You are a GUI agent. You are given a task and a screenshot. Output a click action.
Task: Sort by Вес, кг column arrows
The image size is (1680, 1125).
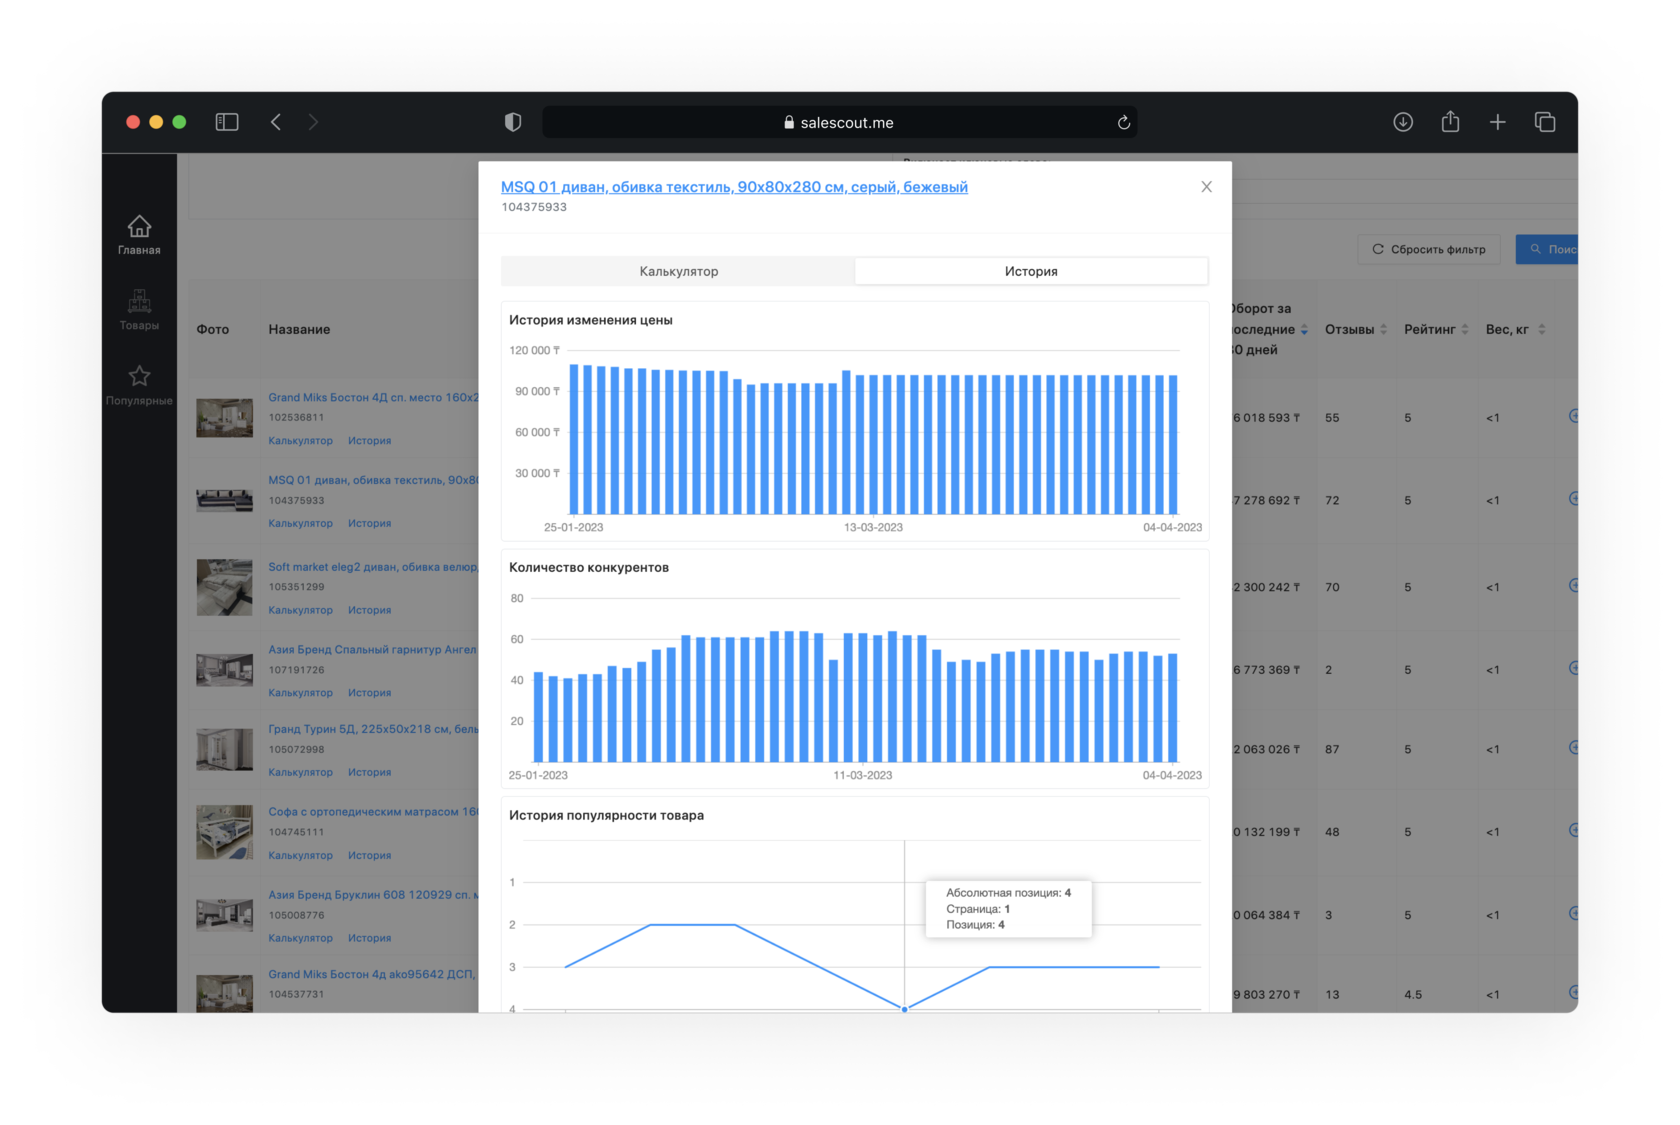pyautogui.click(x=1542, y=329)
